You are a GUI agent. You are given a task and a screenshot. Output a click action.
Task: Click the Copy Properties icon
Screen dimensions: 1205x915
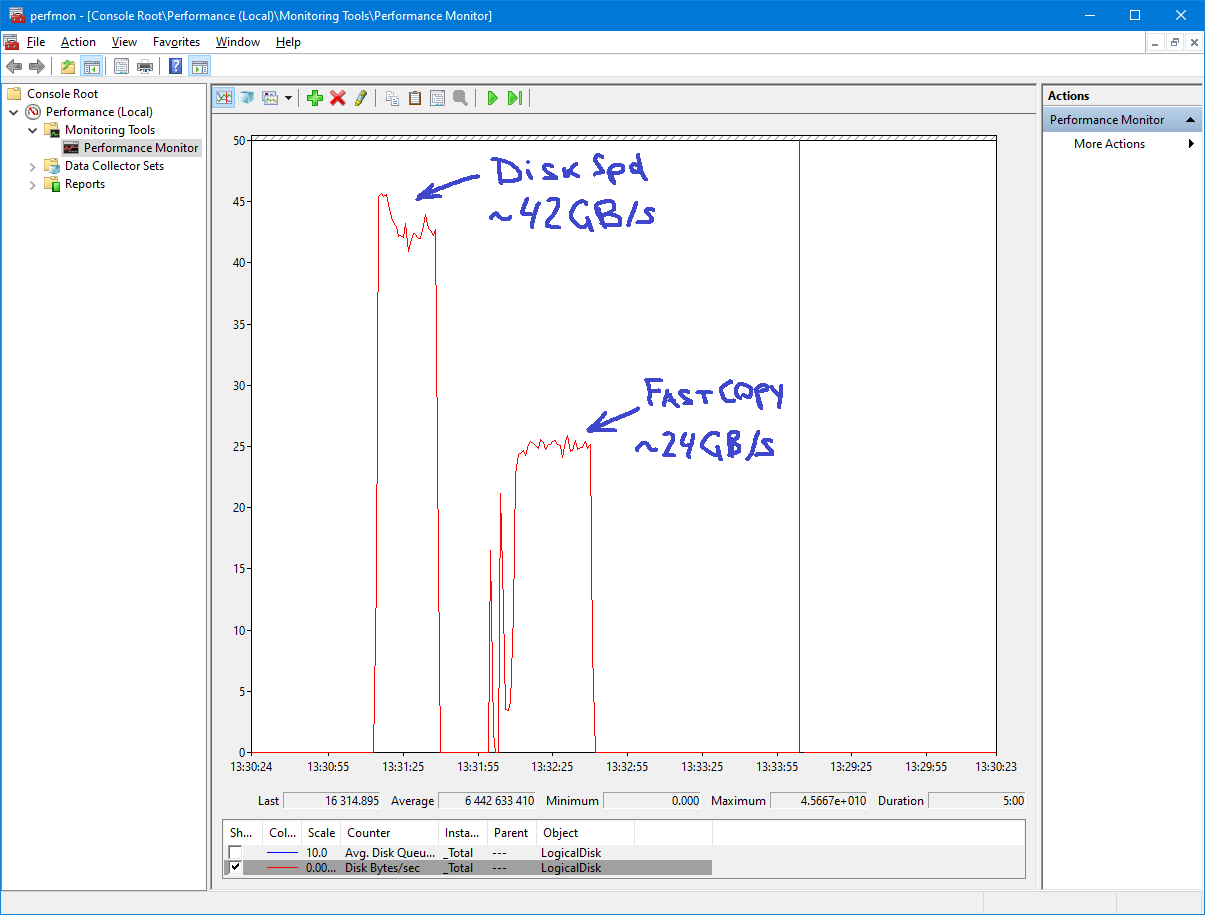pos(391,97)
